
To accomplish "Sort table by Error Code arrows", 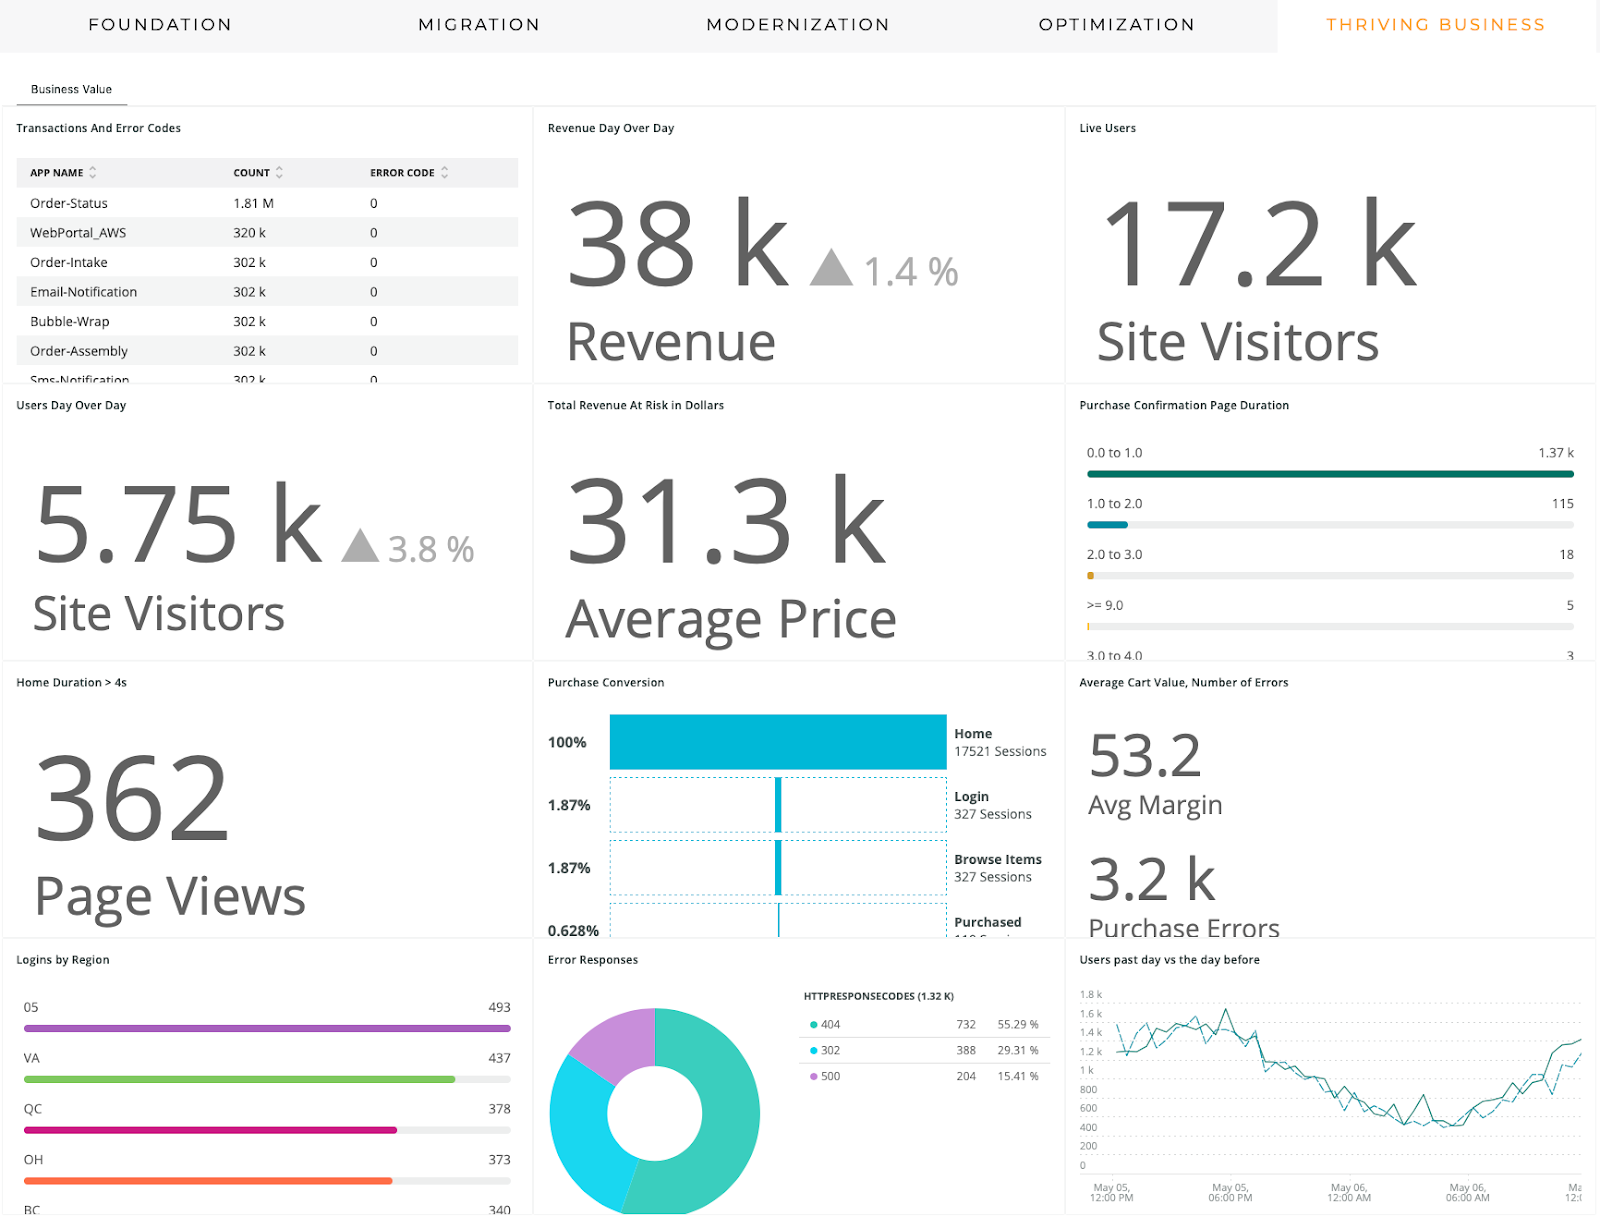I will [x=444, y=172].
